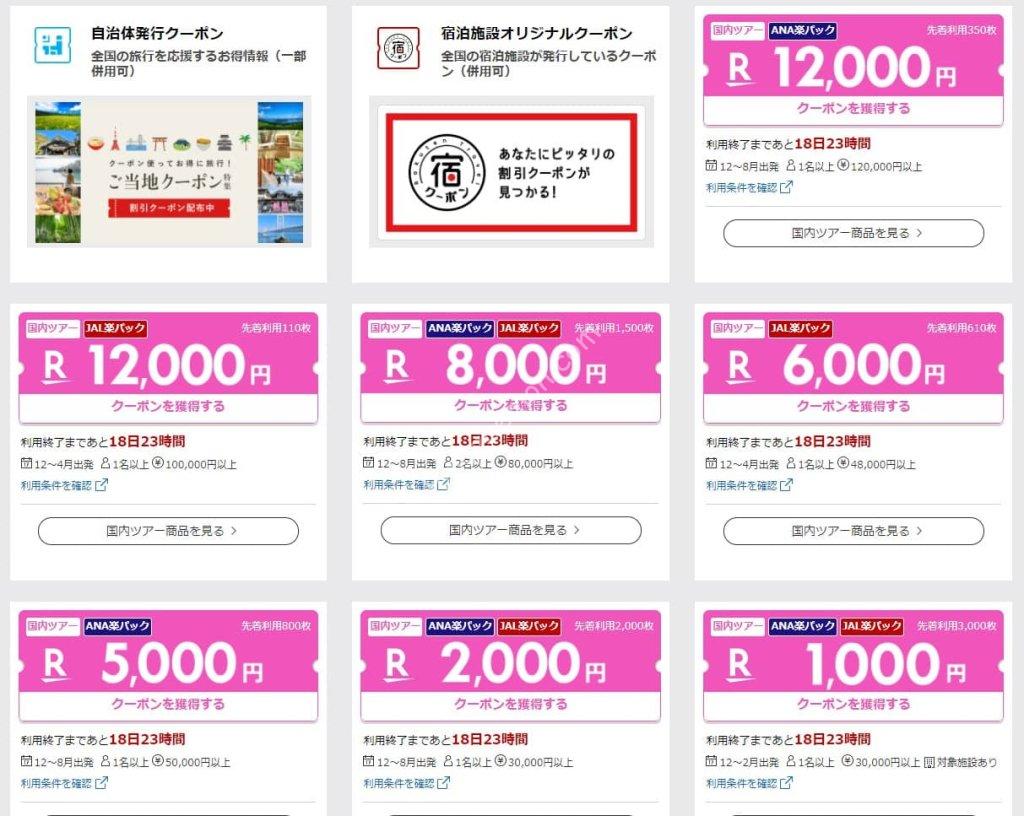Click 国内ツアー商品を見る under ANA 12,000円 coupon
The image size is (1024, 816).
click(x=853, y=233)
